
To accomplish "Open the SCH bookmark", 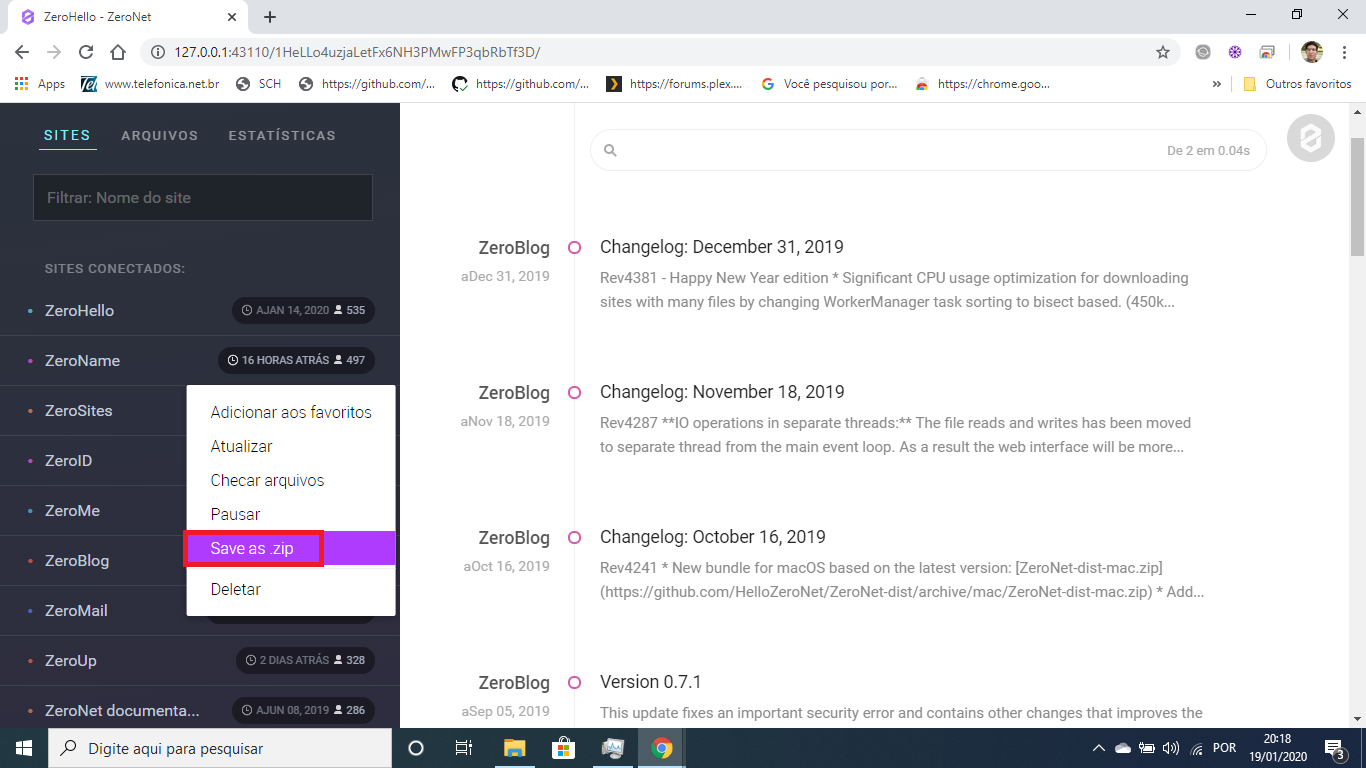I will point(259,84).
